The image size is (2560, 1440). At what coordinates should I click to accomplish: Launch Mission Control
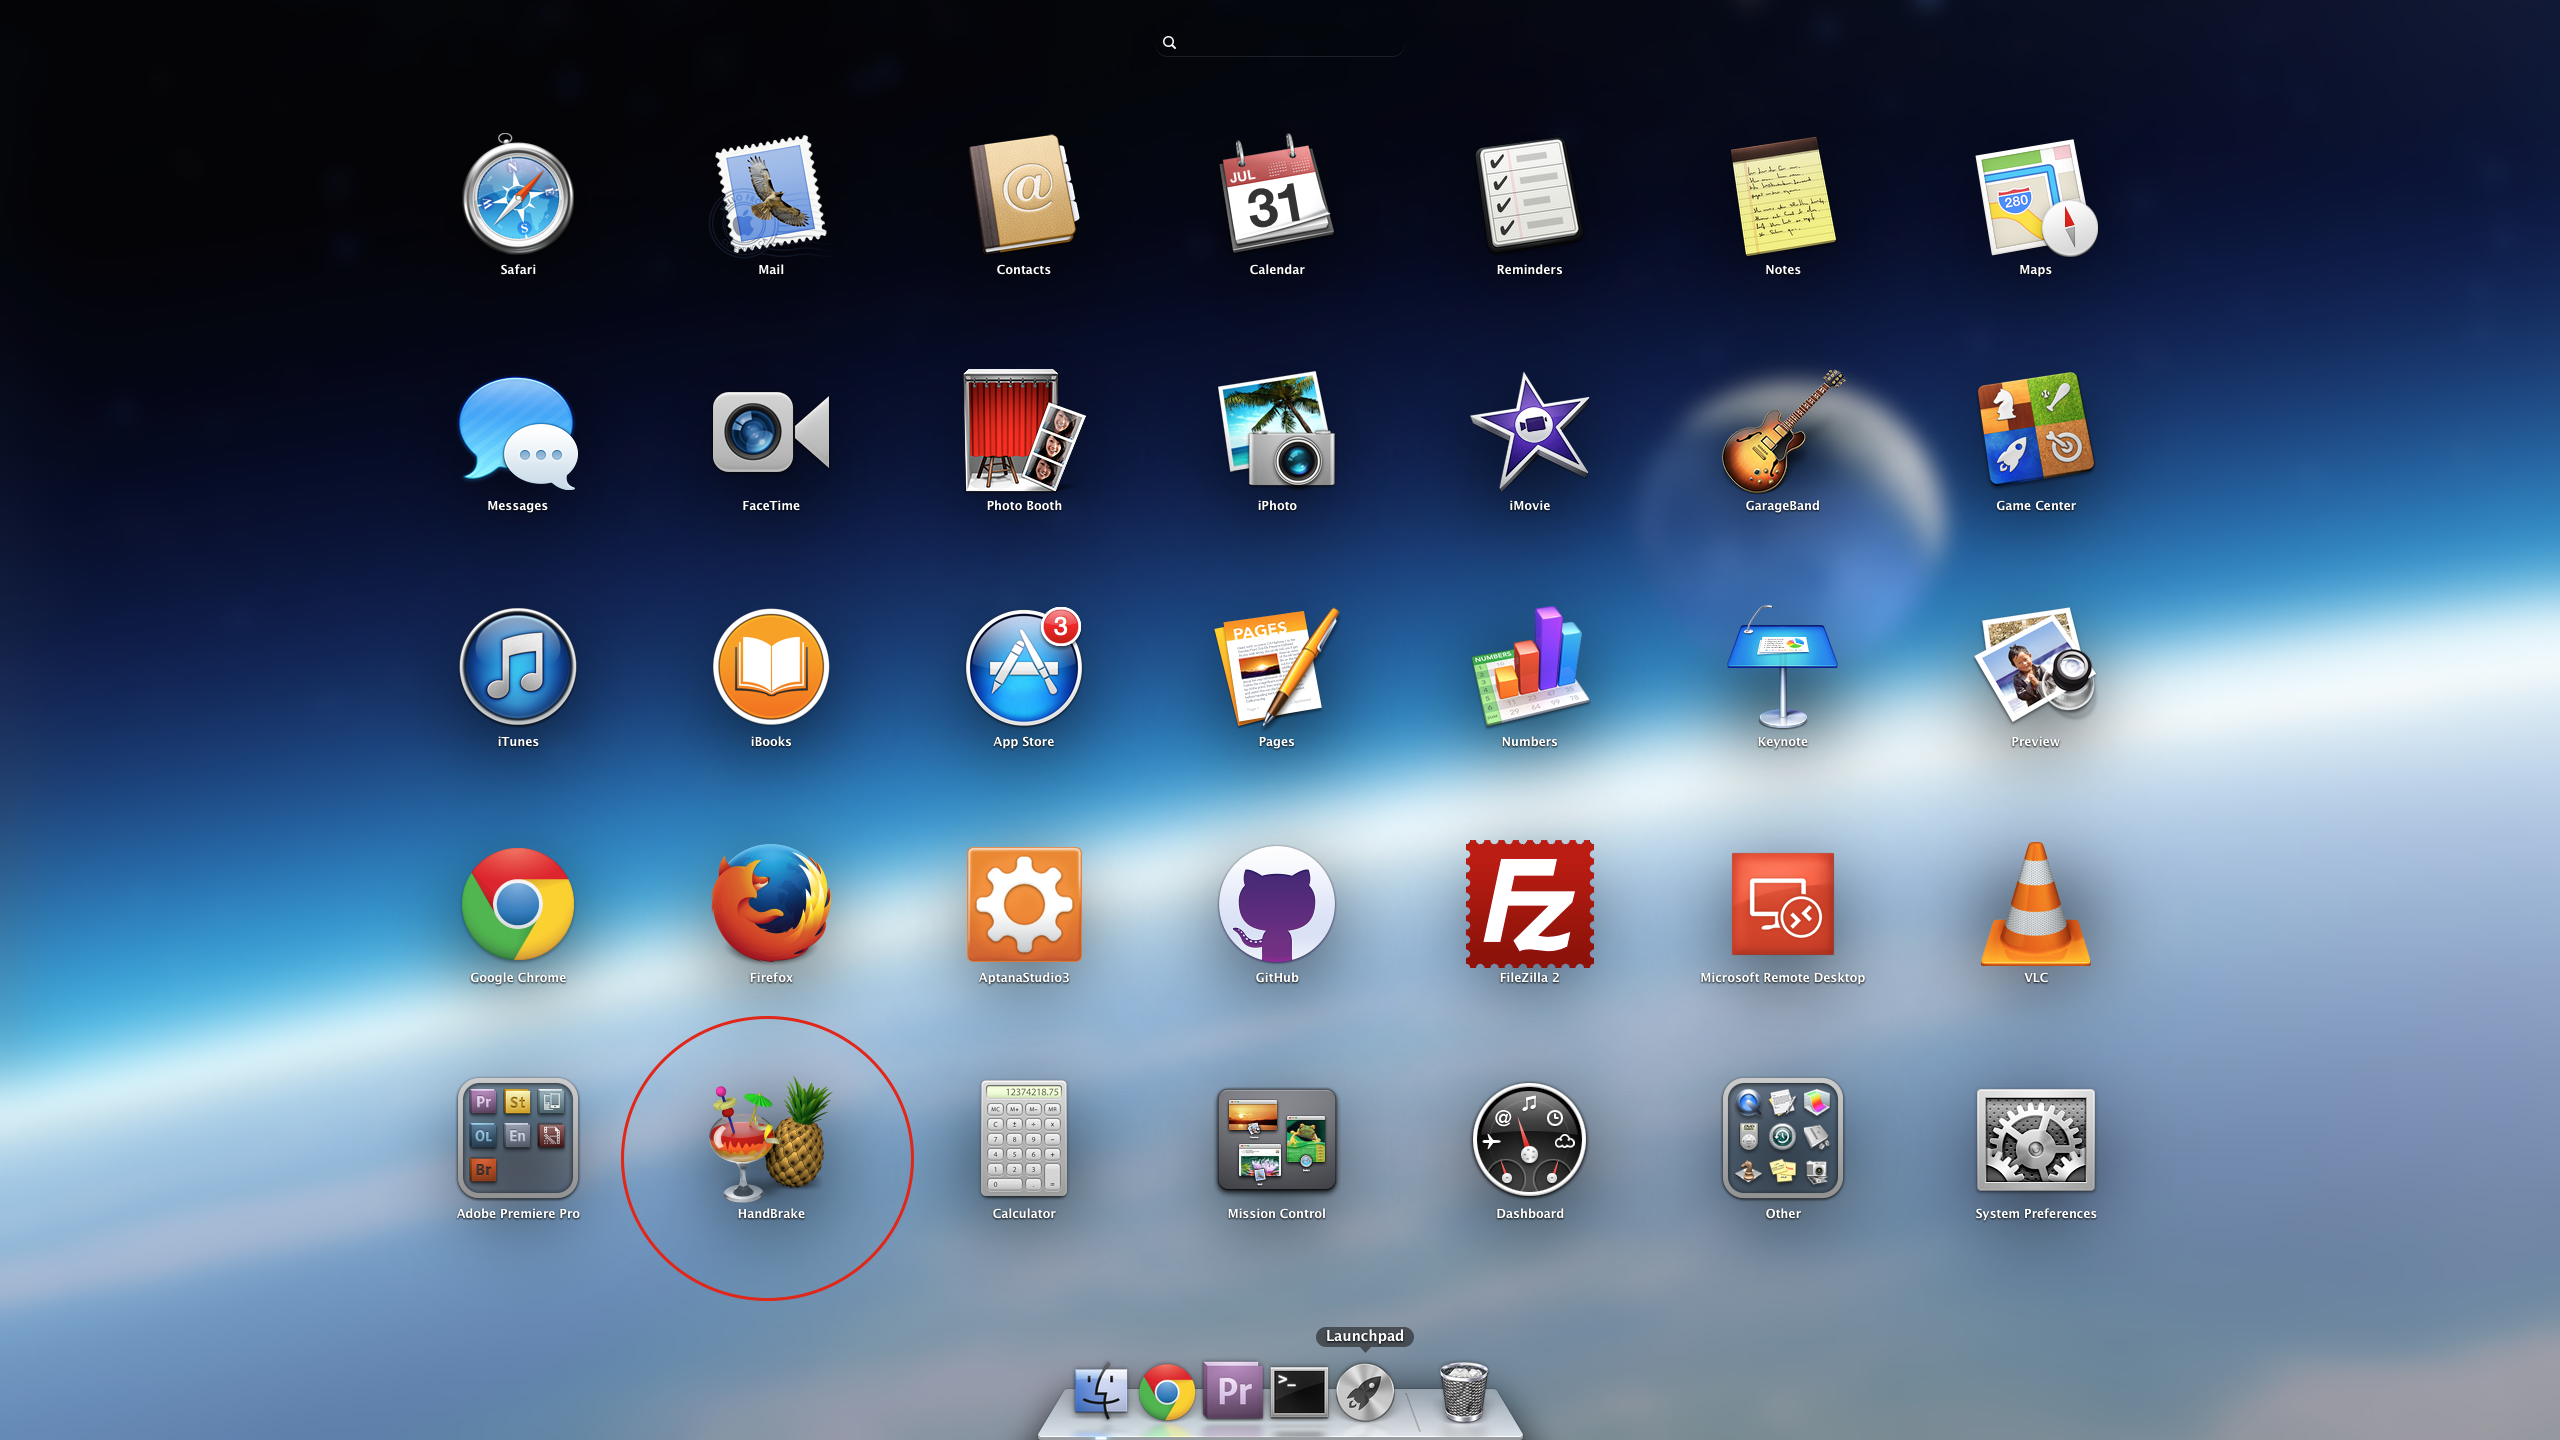coord(1276,1140)
